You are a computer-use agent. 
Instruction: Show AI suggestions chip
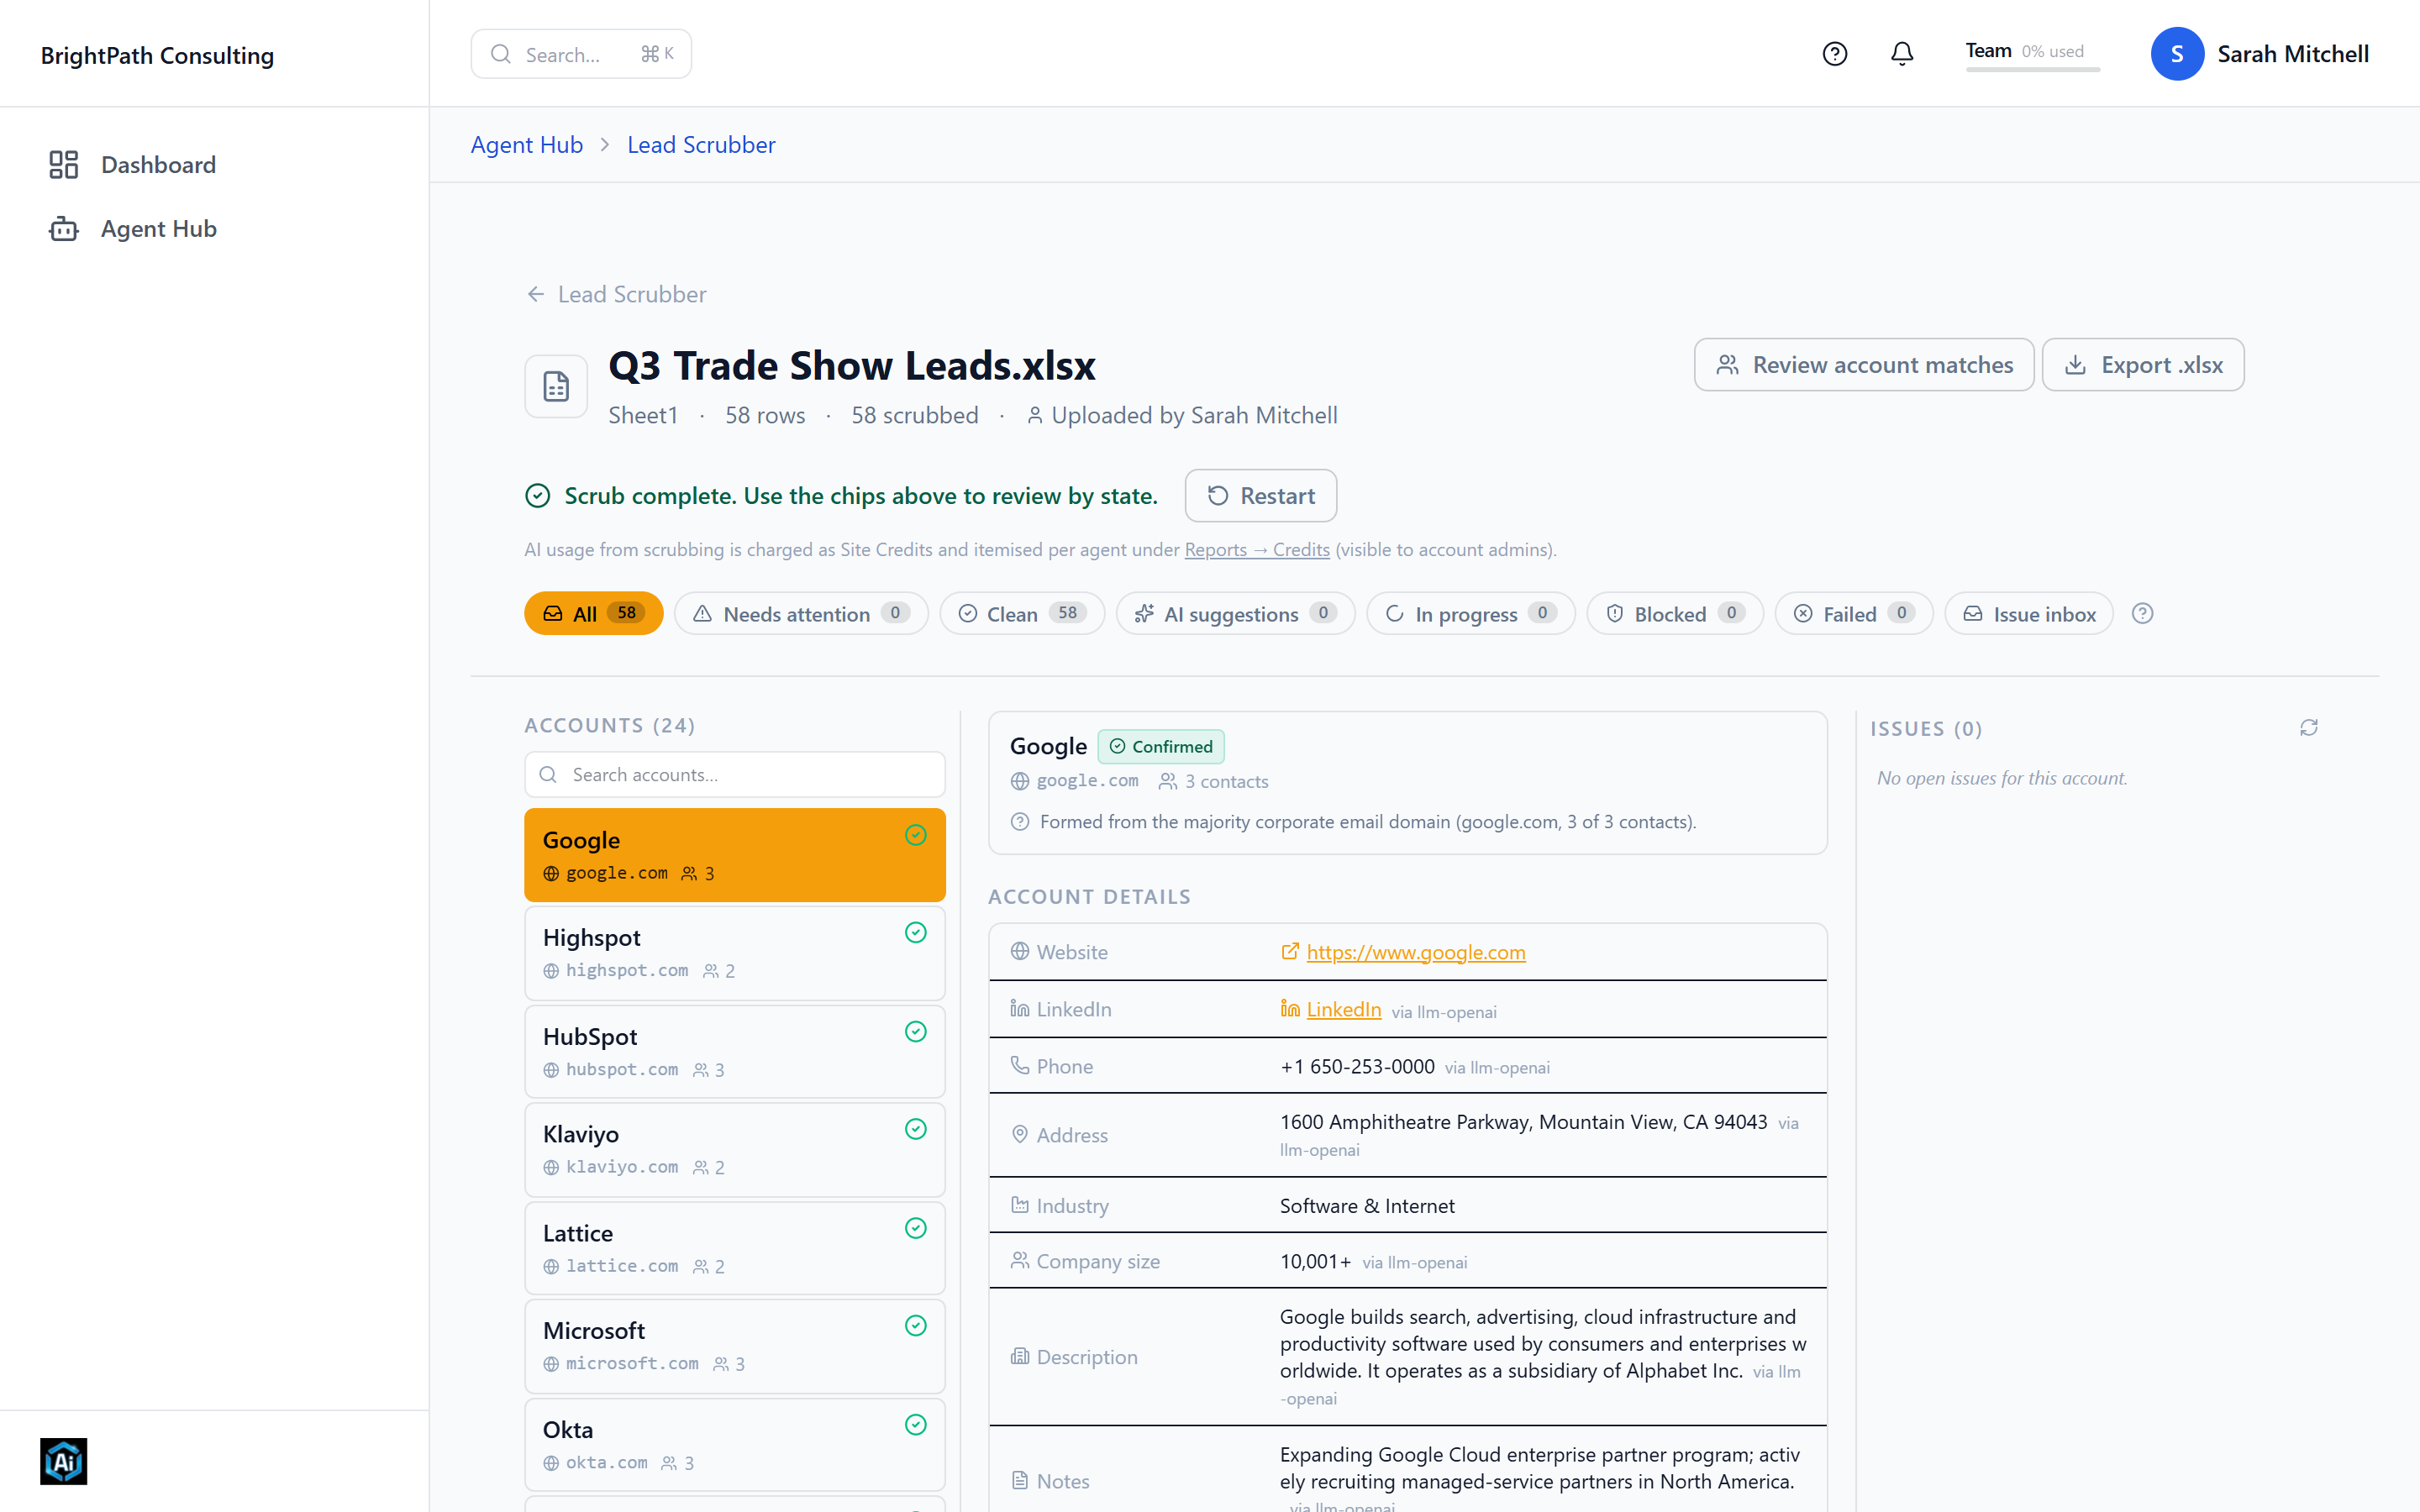click(1236, 613)
